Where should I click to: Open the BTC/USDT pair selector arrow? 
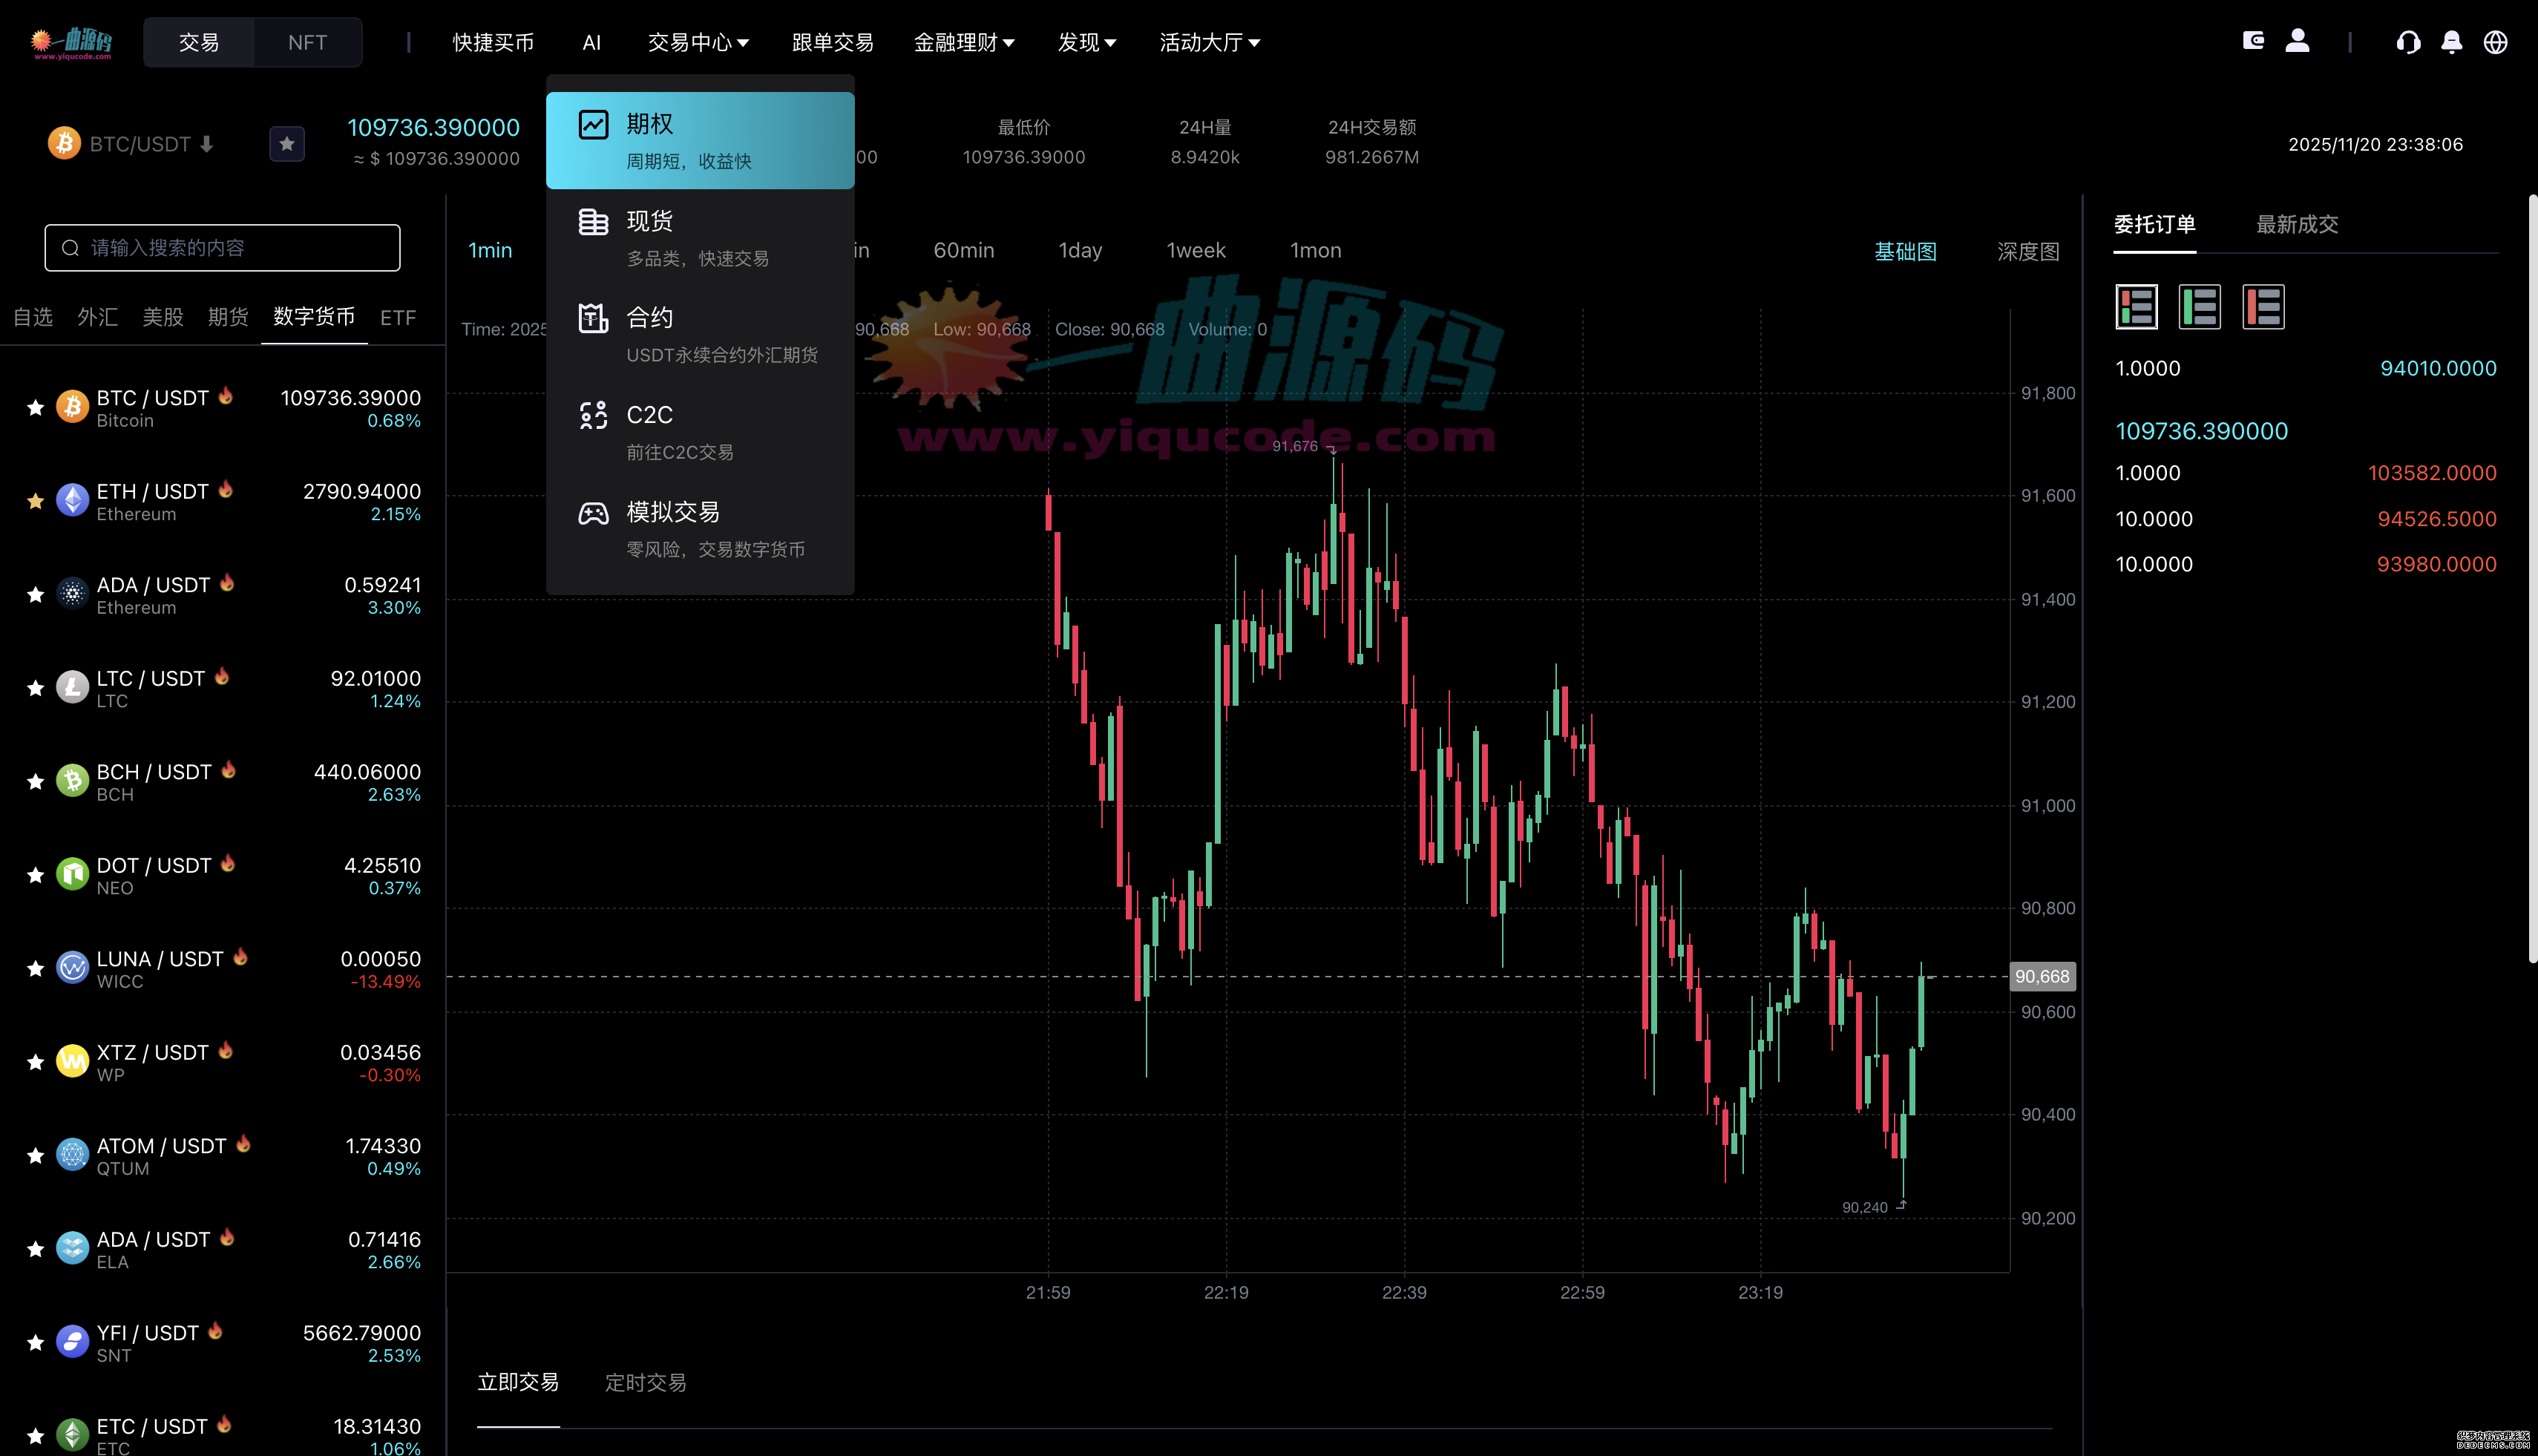tap(207, 144)
